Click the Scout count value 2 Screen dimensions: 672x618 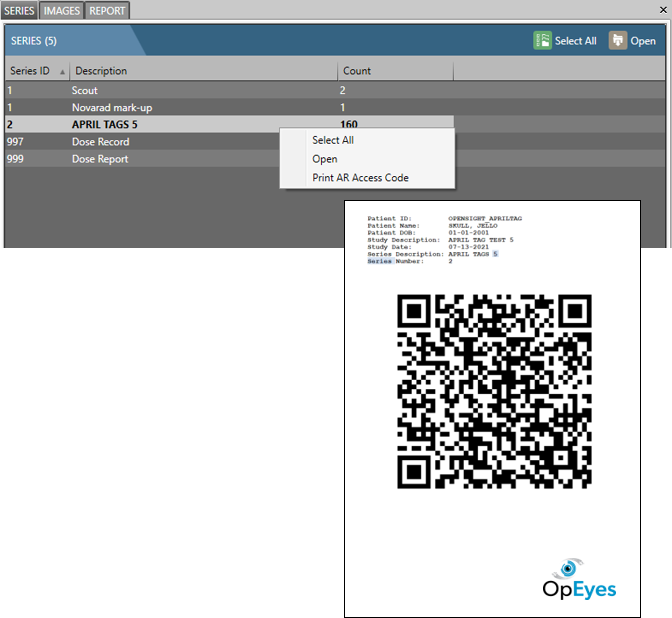coord(342,90)
